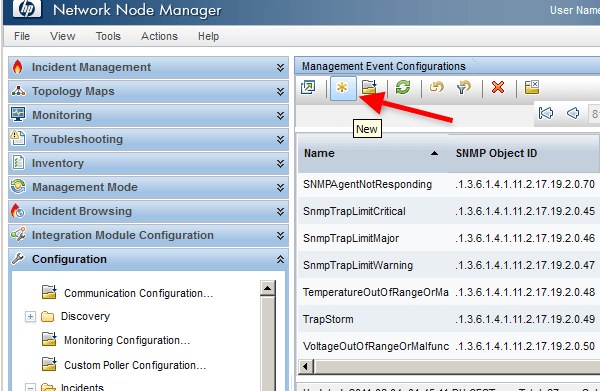Click the Communication Configuration form icon
This screenshot has width=600, height=391.
pyautogui.click(x=49, y=292)
